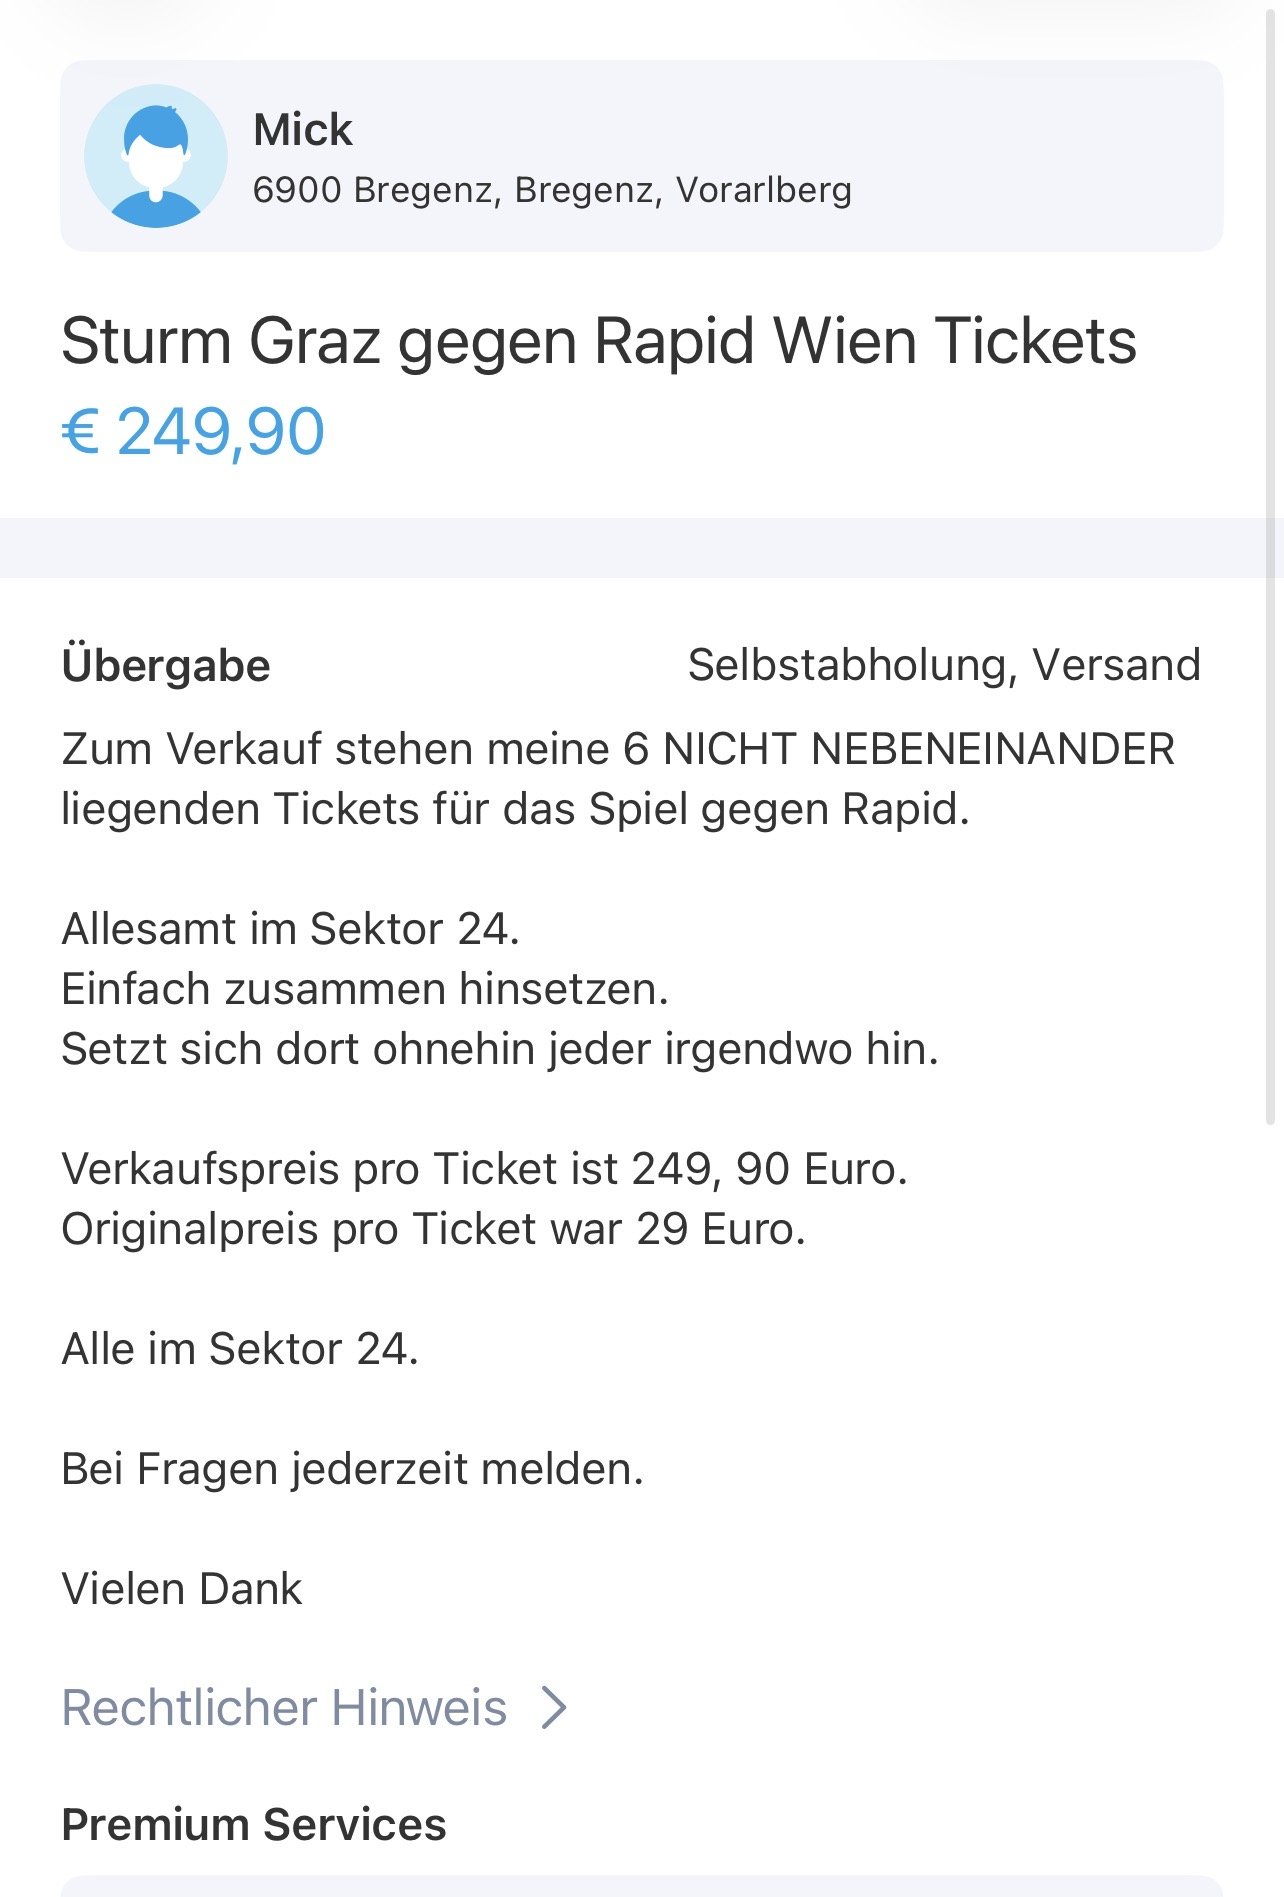Open the Rechtlicher Hinweis link
This screenshot has height=1897, width=1284.
[285, 1707]
